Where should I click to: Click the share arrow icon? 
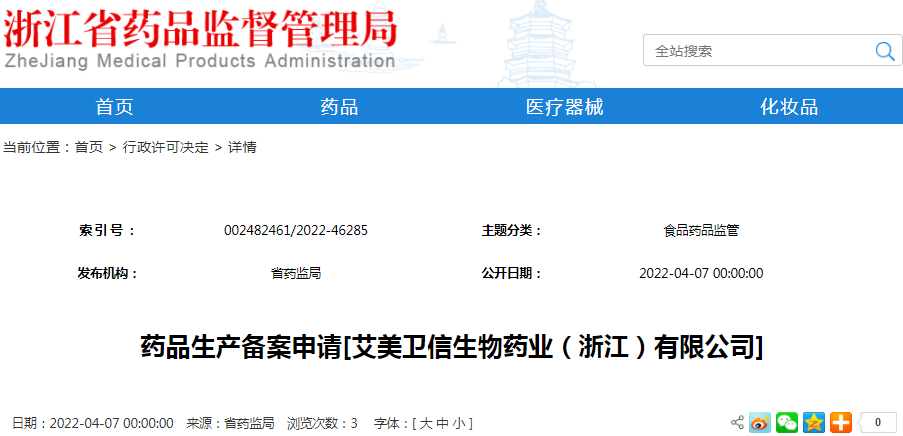click(737, 423)
